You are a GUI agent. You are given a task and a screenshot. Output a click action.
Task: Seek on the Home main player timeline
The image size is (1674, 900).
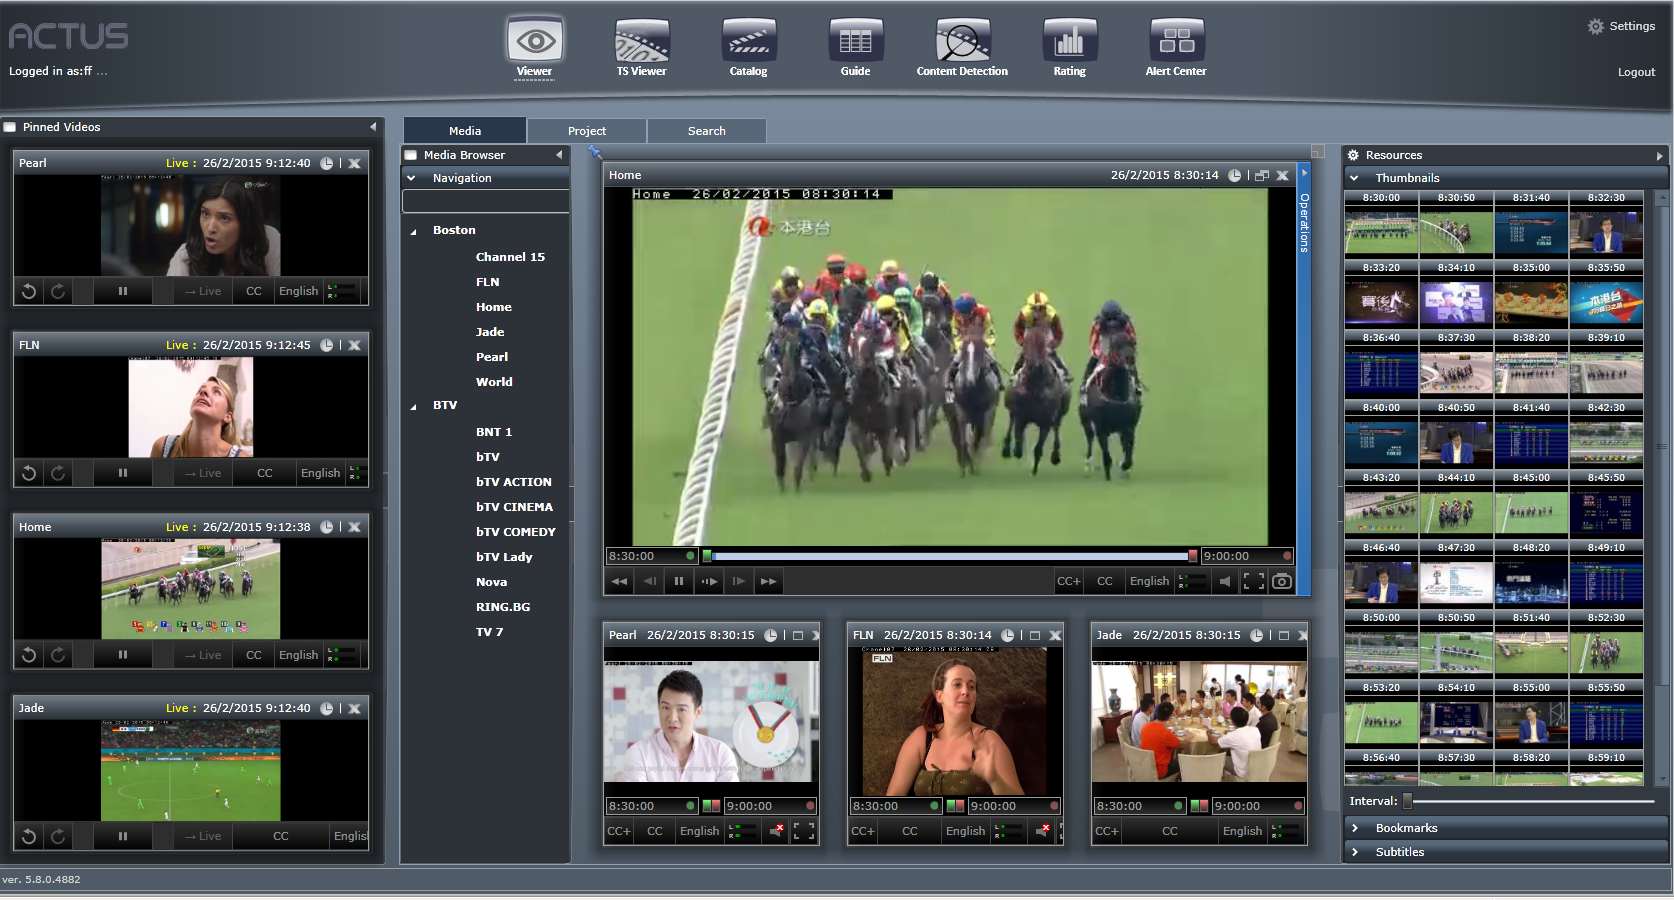click(x=949, y=556)
